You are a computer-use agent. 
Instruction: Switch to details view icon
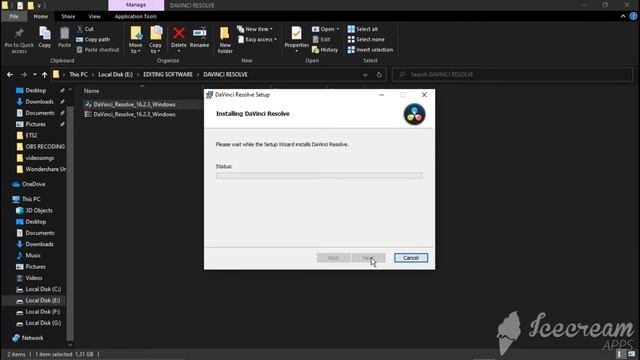pyautogui.click(x=621, y=354)
